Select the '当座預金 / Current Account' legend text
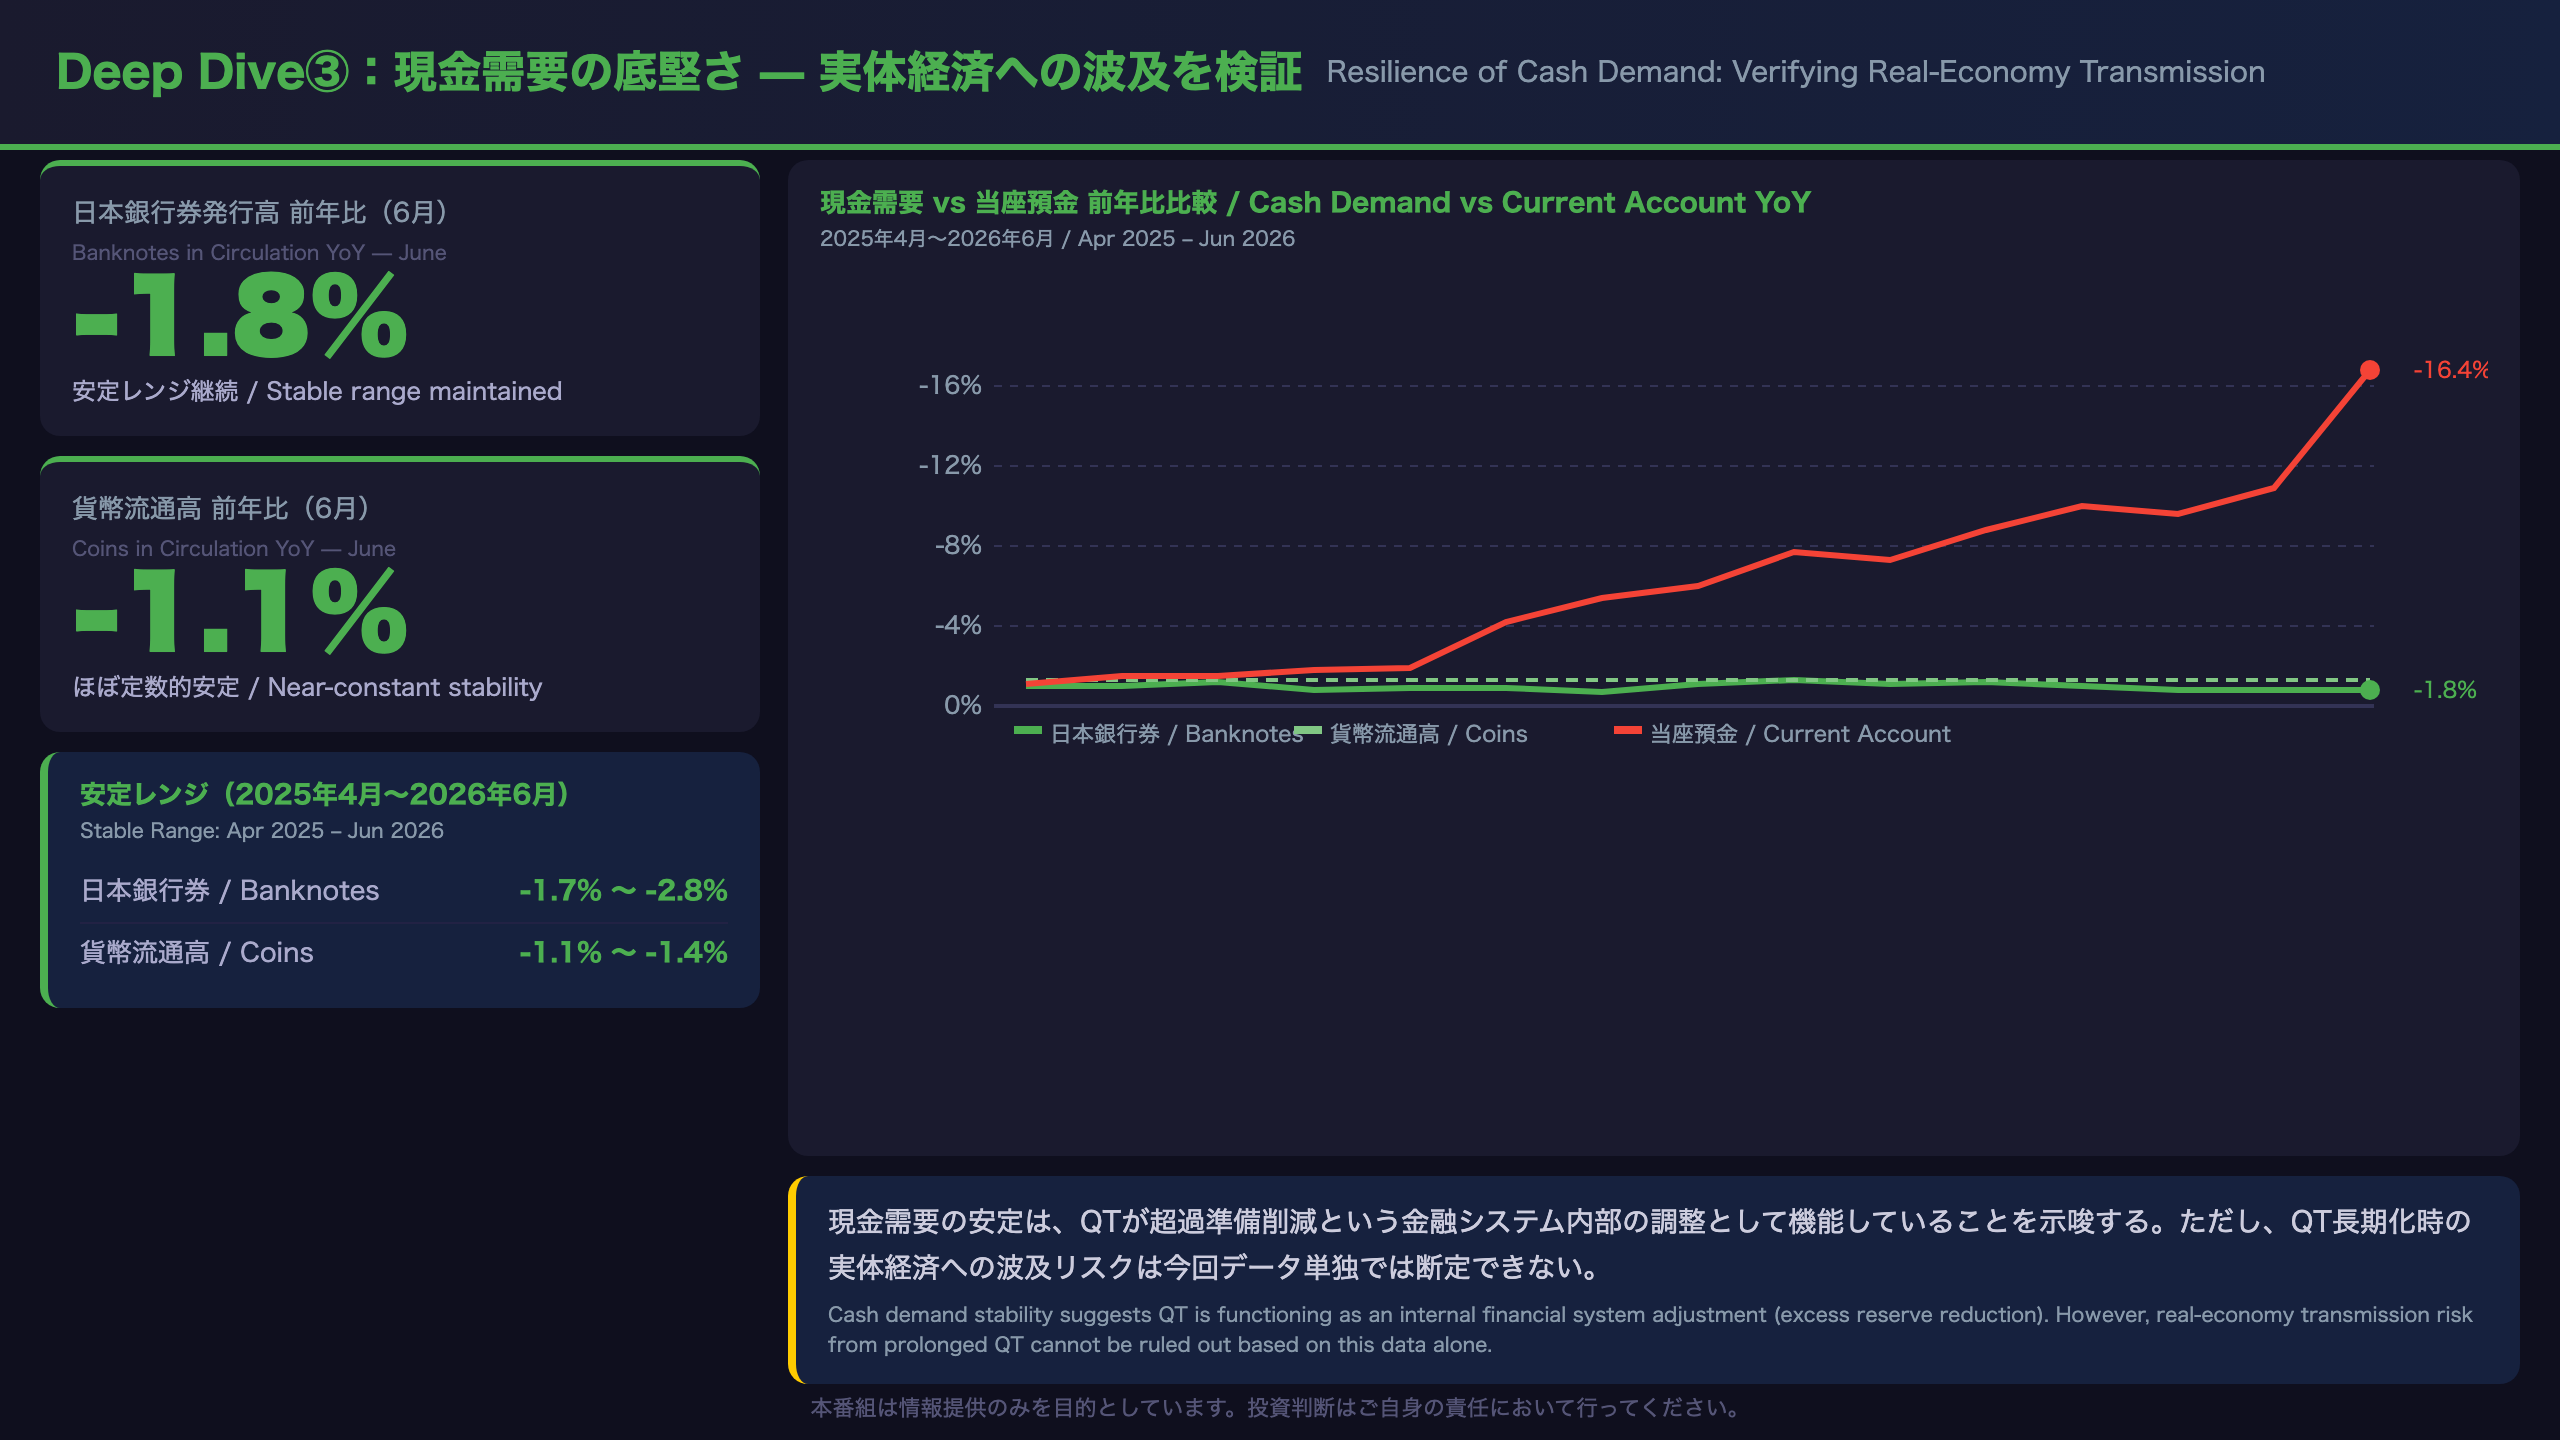Screen dimensions: 2560x1440 [1801, 734]
